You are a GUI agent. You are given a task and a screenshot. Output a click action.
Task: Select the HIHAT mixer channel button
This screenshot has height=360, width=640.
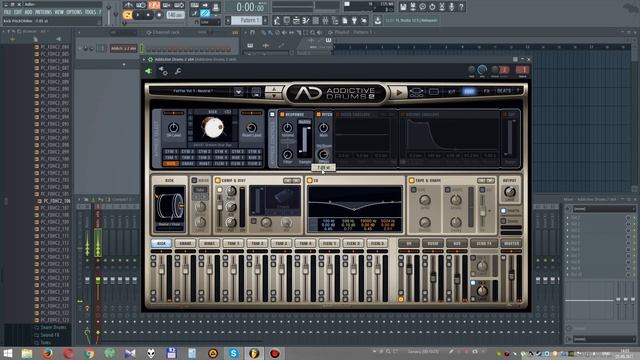pyautogui.click(x=209, y=243)
